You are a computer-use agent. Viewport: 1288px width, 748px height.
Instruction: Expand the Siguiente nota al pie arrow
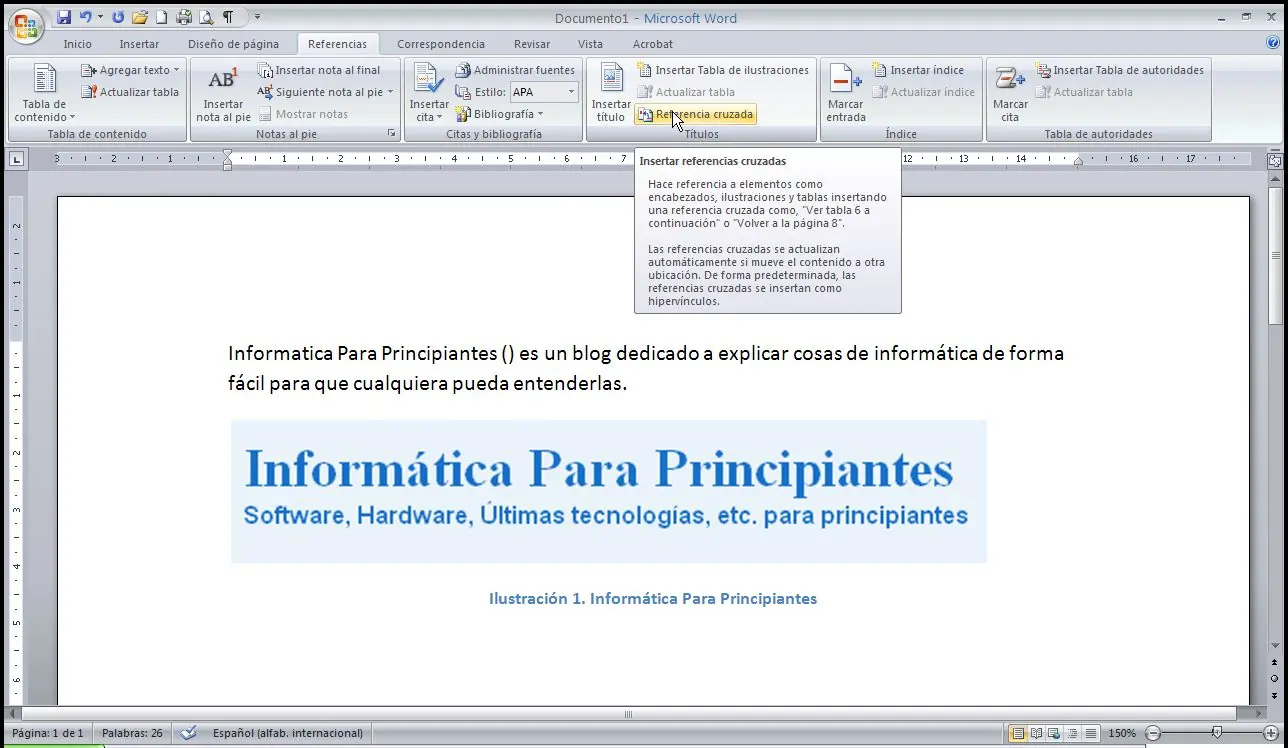[390, 92]
